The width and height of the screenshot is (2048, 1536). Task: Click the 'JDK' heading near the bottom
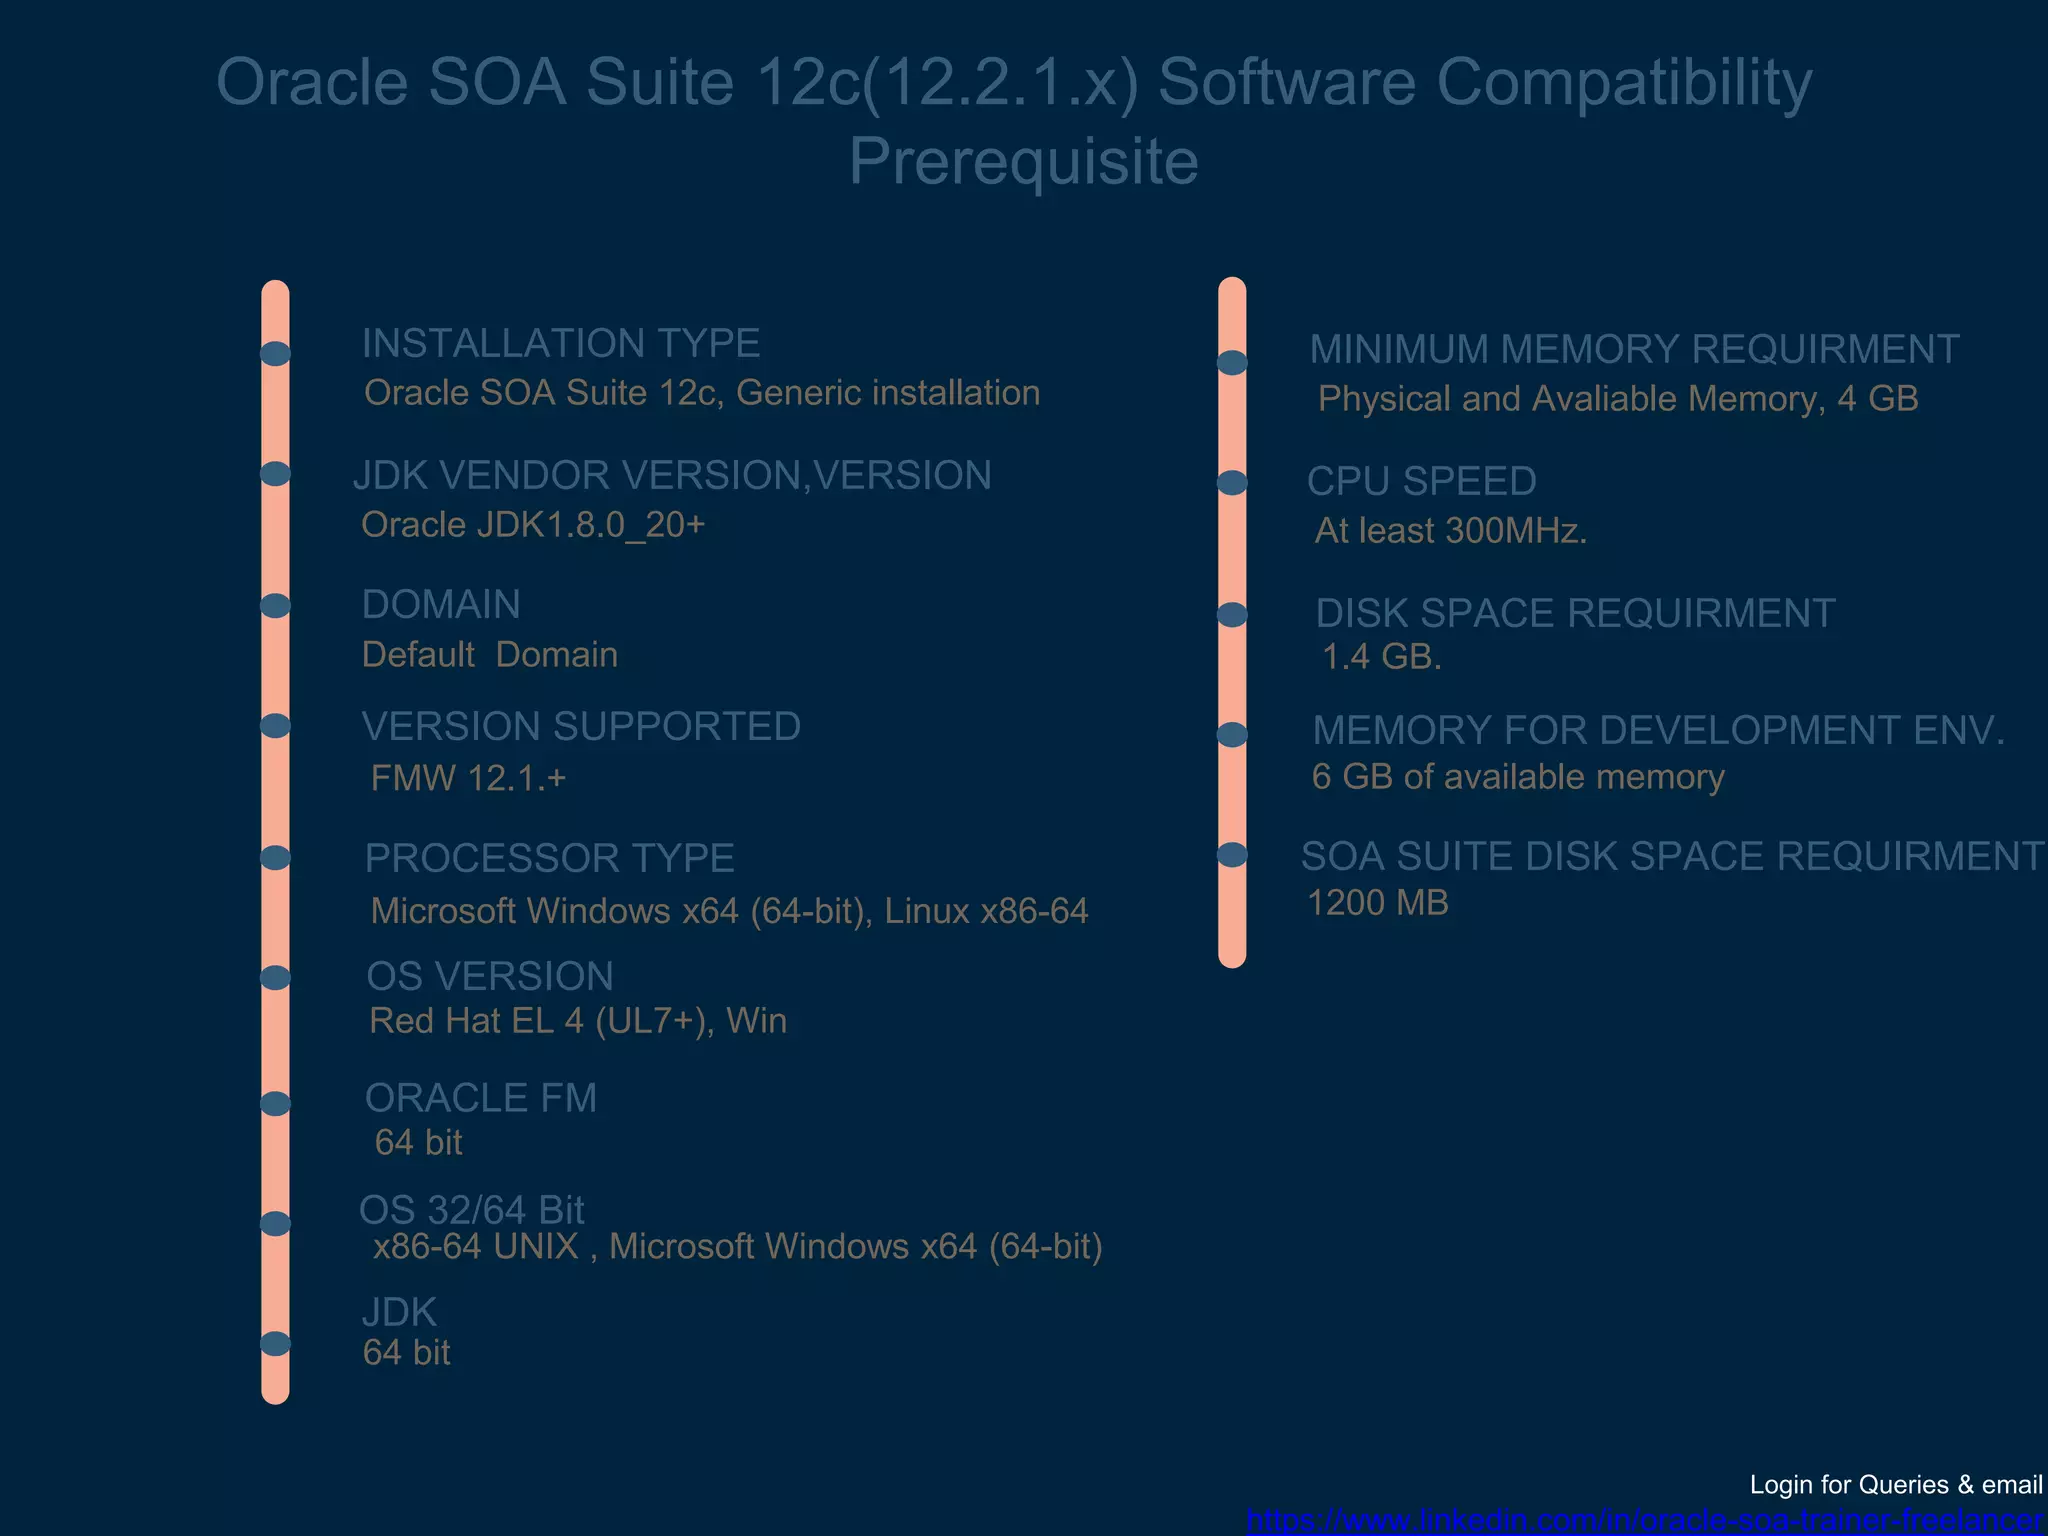(399, 1312)
